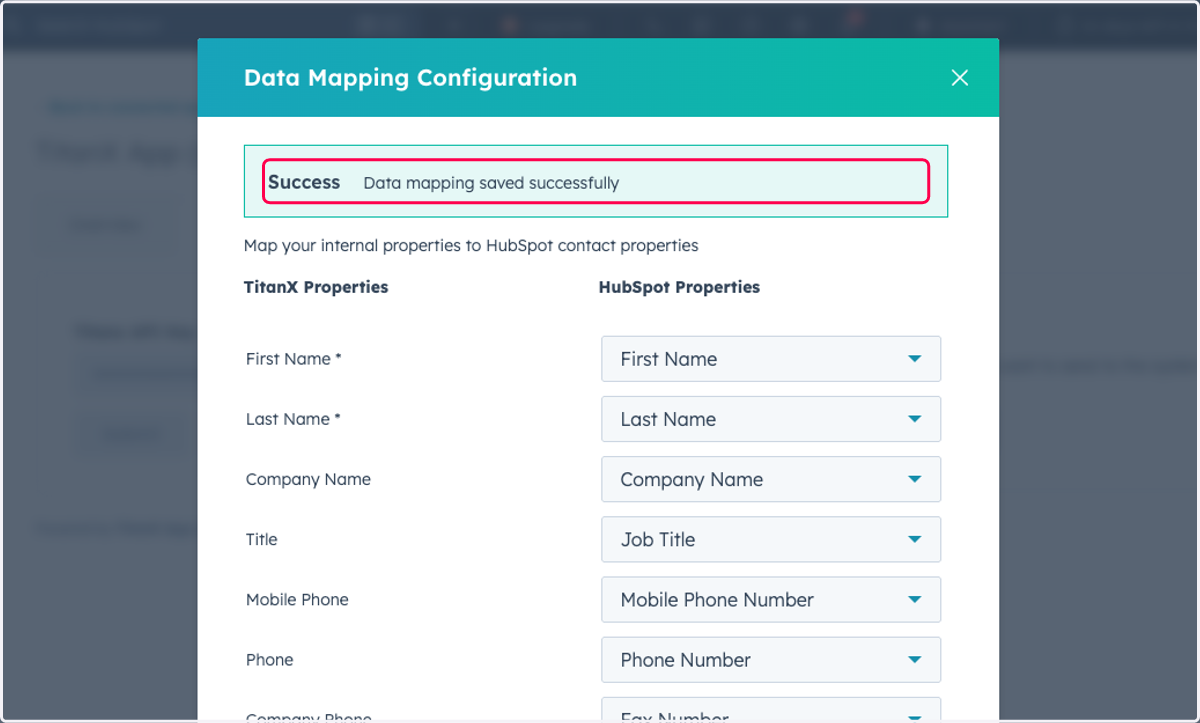Click the mapping instructions description text
Viewport: 1200px width, 723px height.
pyautogui.click(x=471, y=245)
